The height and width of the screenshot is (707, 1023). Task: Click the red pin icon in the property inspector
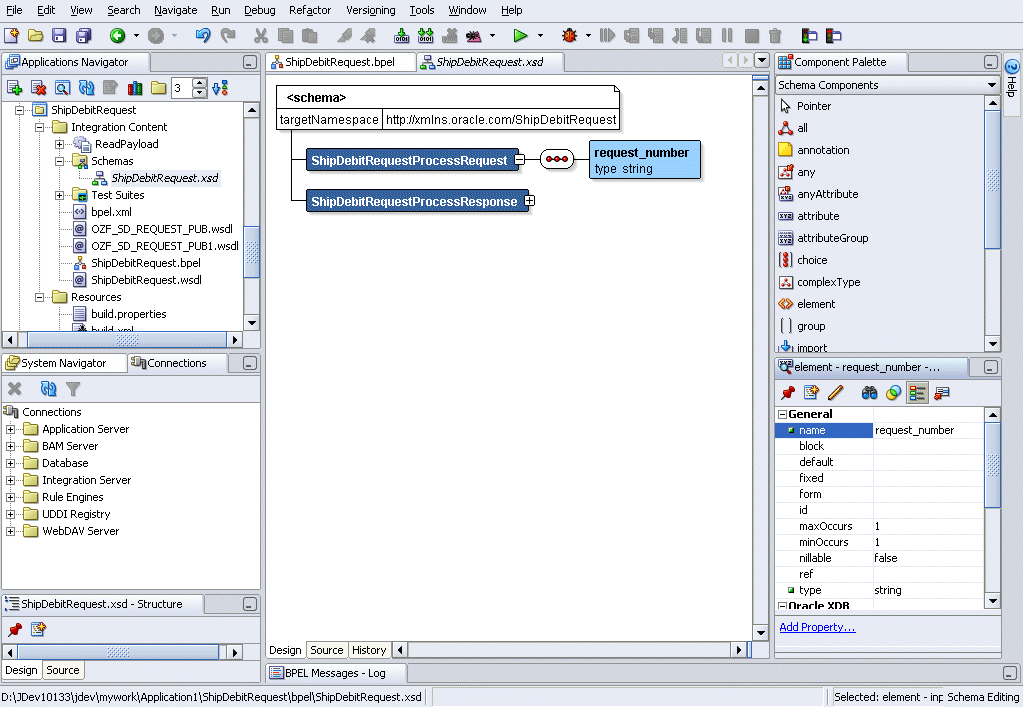coord(788,393)
